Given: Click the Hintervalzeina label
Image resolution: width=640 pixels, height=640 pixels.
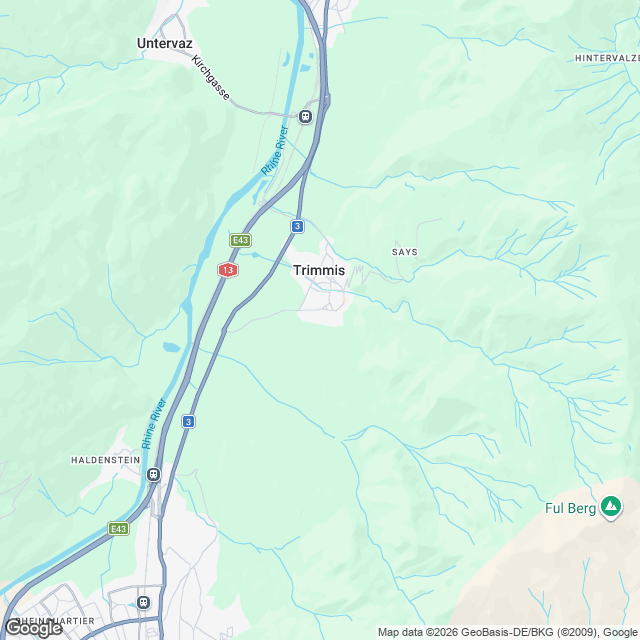Looking at the screenshot, I should tap(607, 58).
